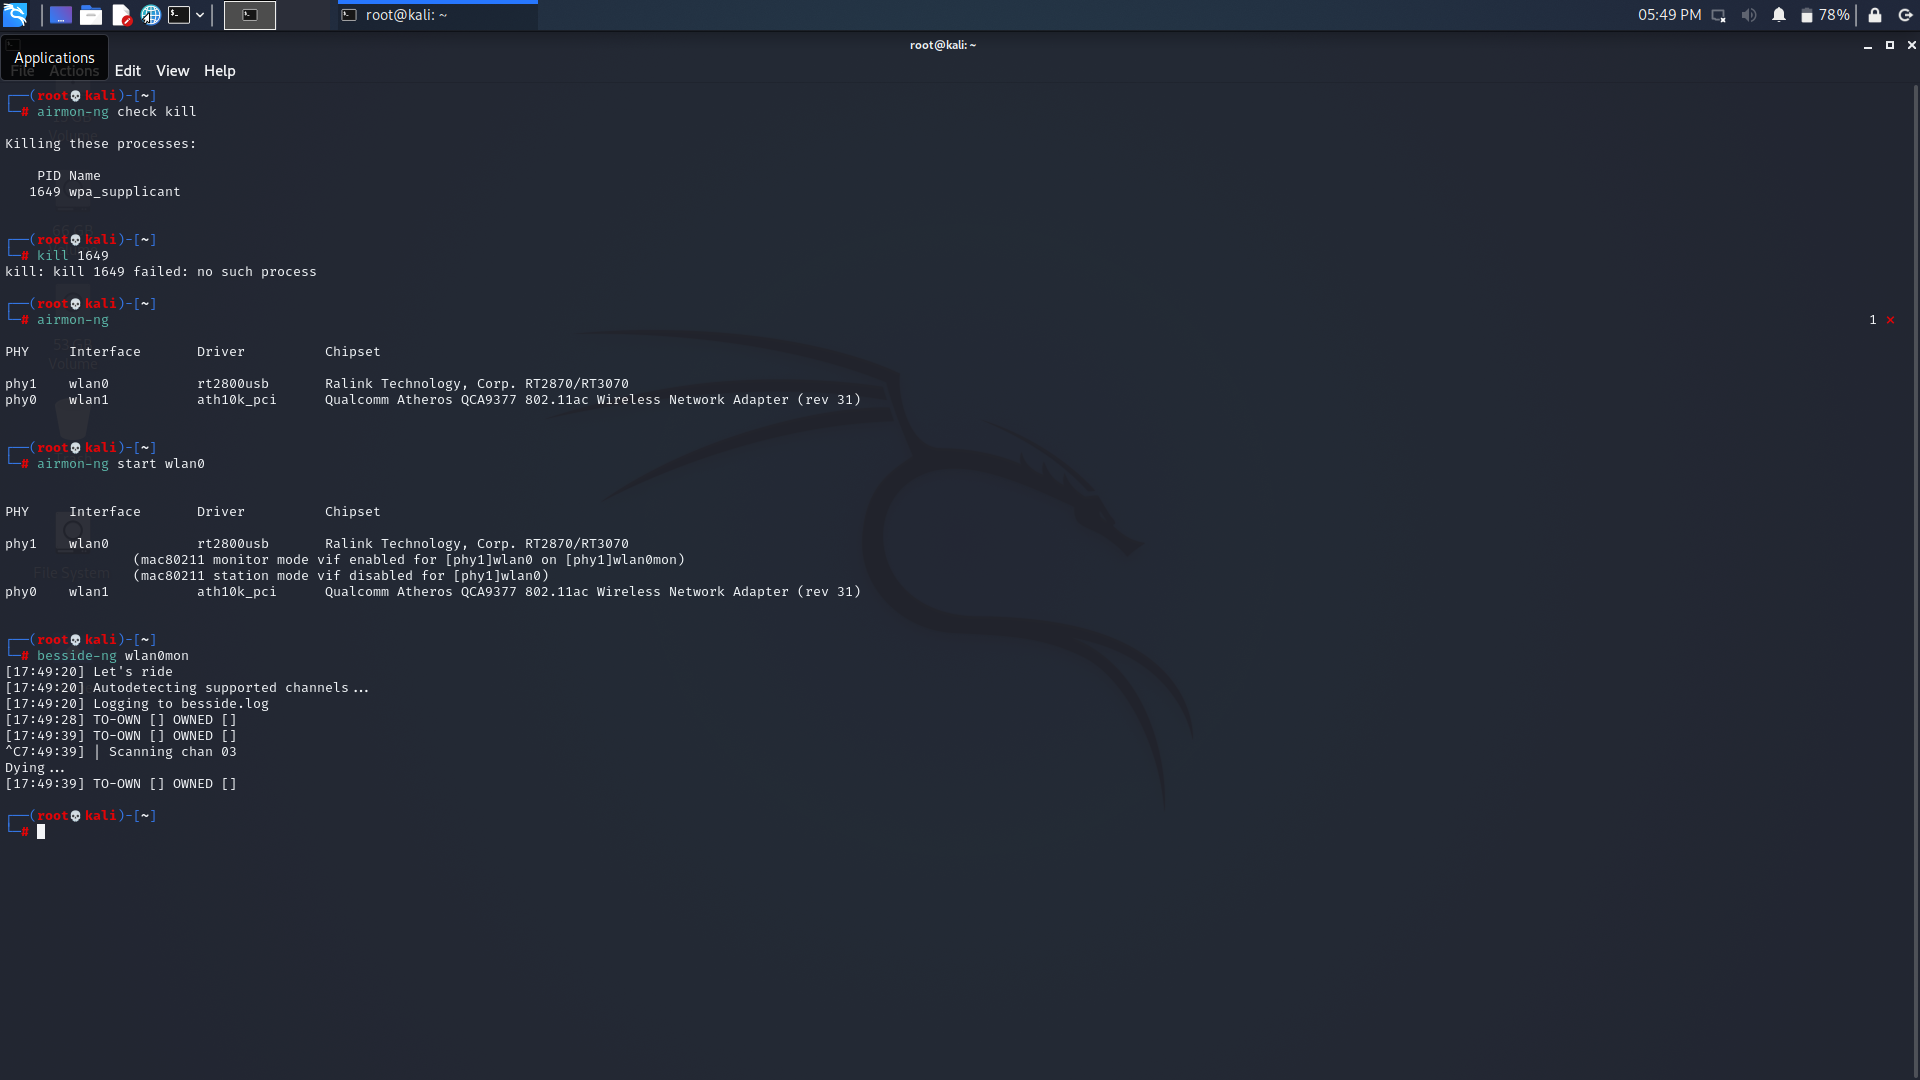Launch the file manager from panel
This screenshot has height=1080, width=1920.
point(91,15)
